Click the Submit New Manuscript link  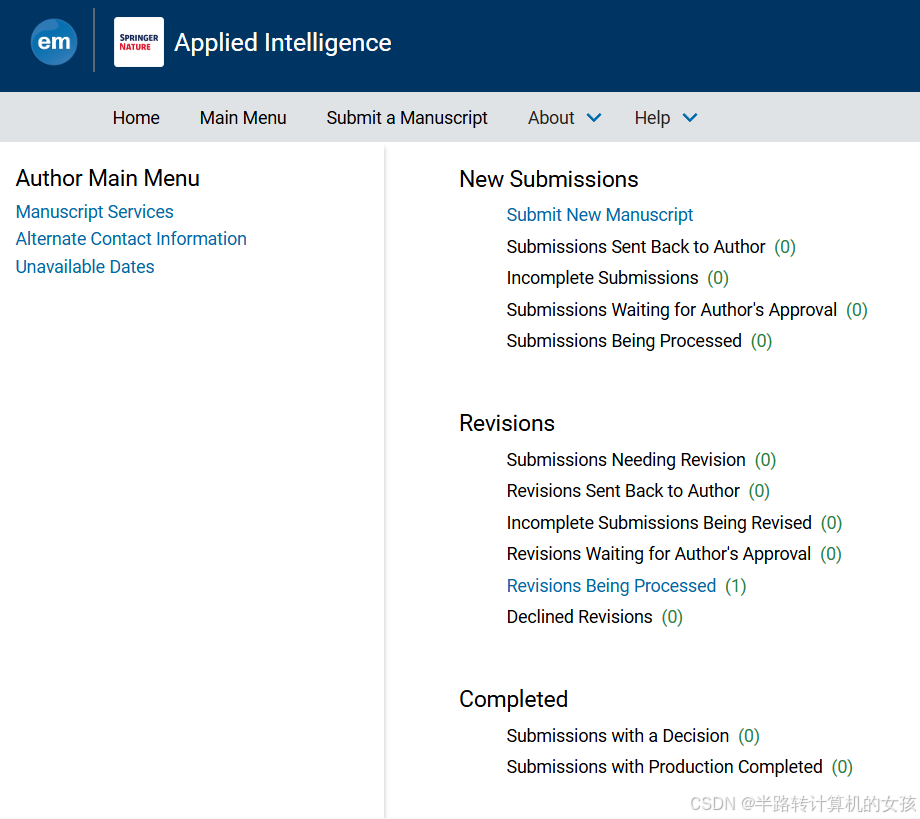coord(600,214)
